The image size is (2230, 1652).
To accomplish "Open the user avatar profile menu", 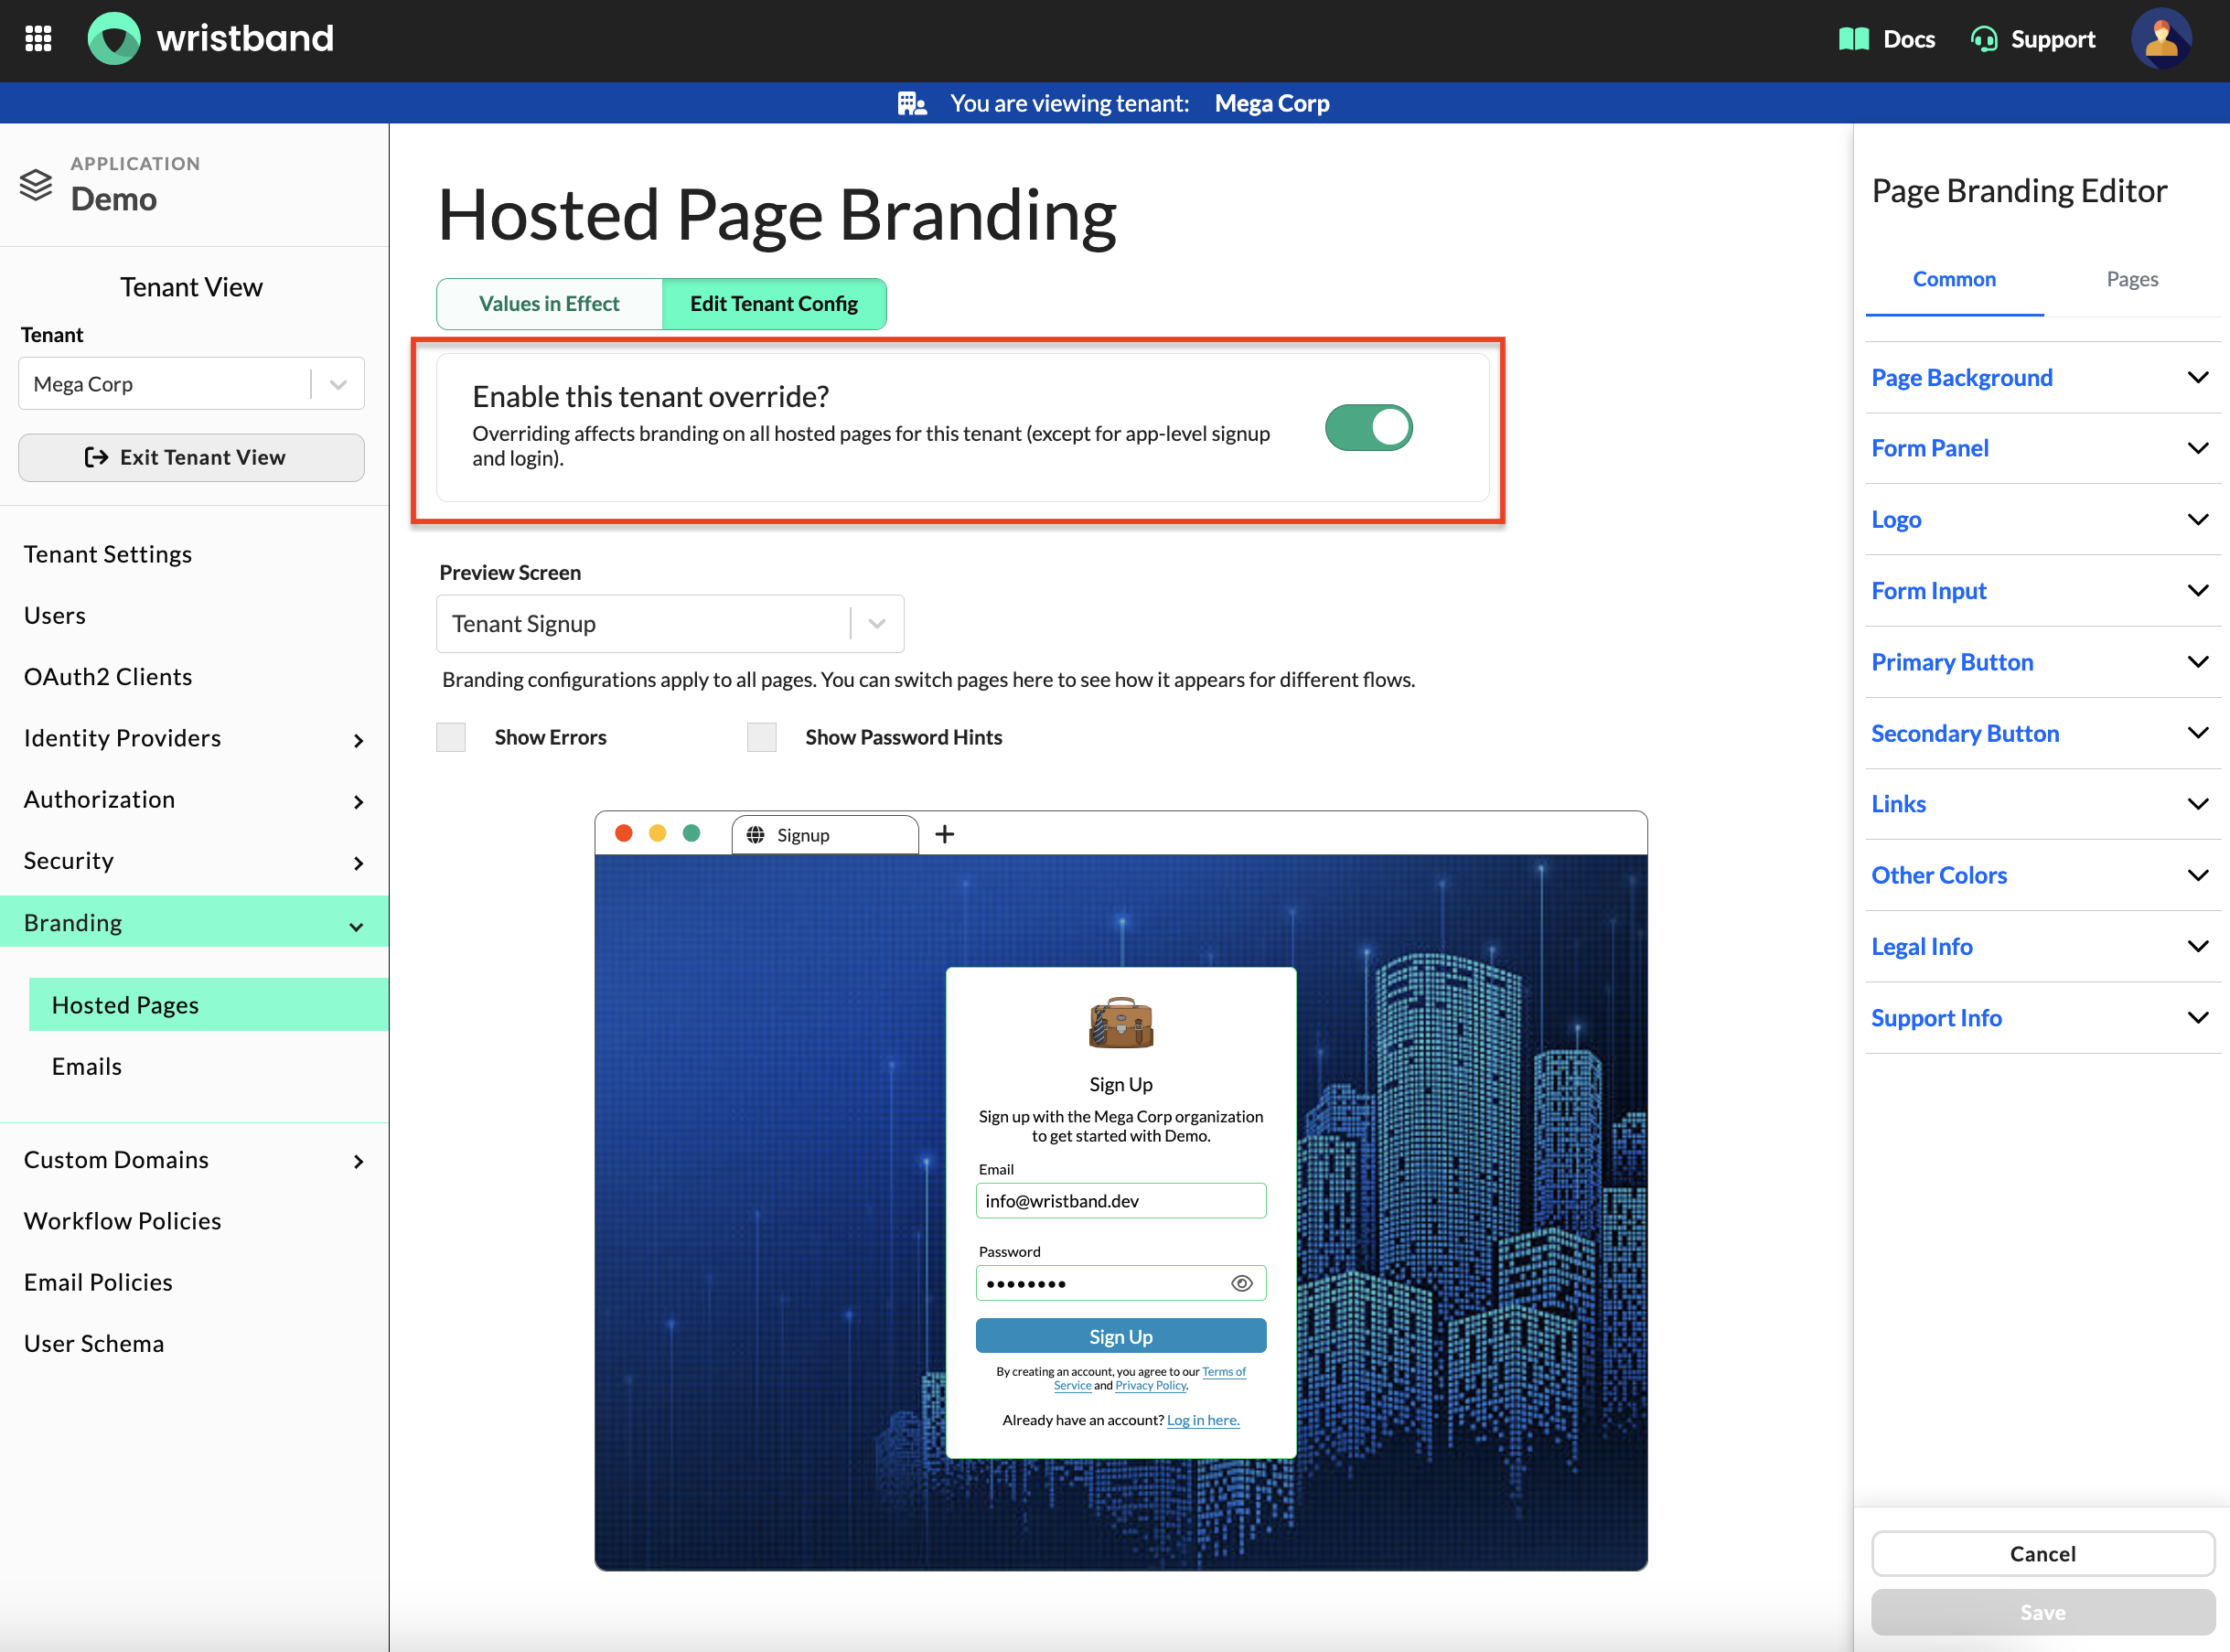I will pos(2161,39).
